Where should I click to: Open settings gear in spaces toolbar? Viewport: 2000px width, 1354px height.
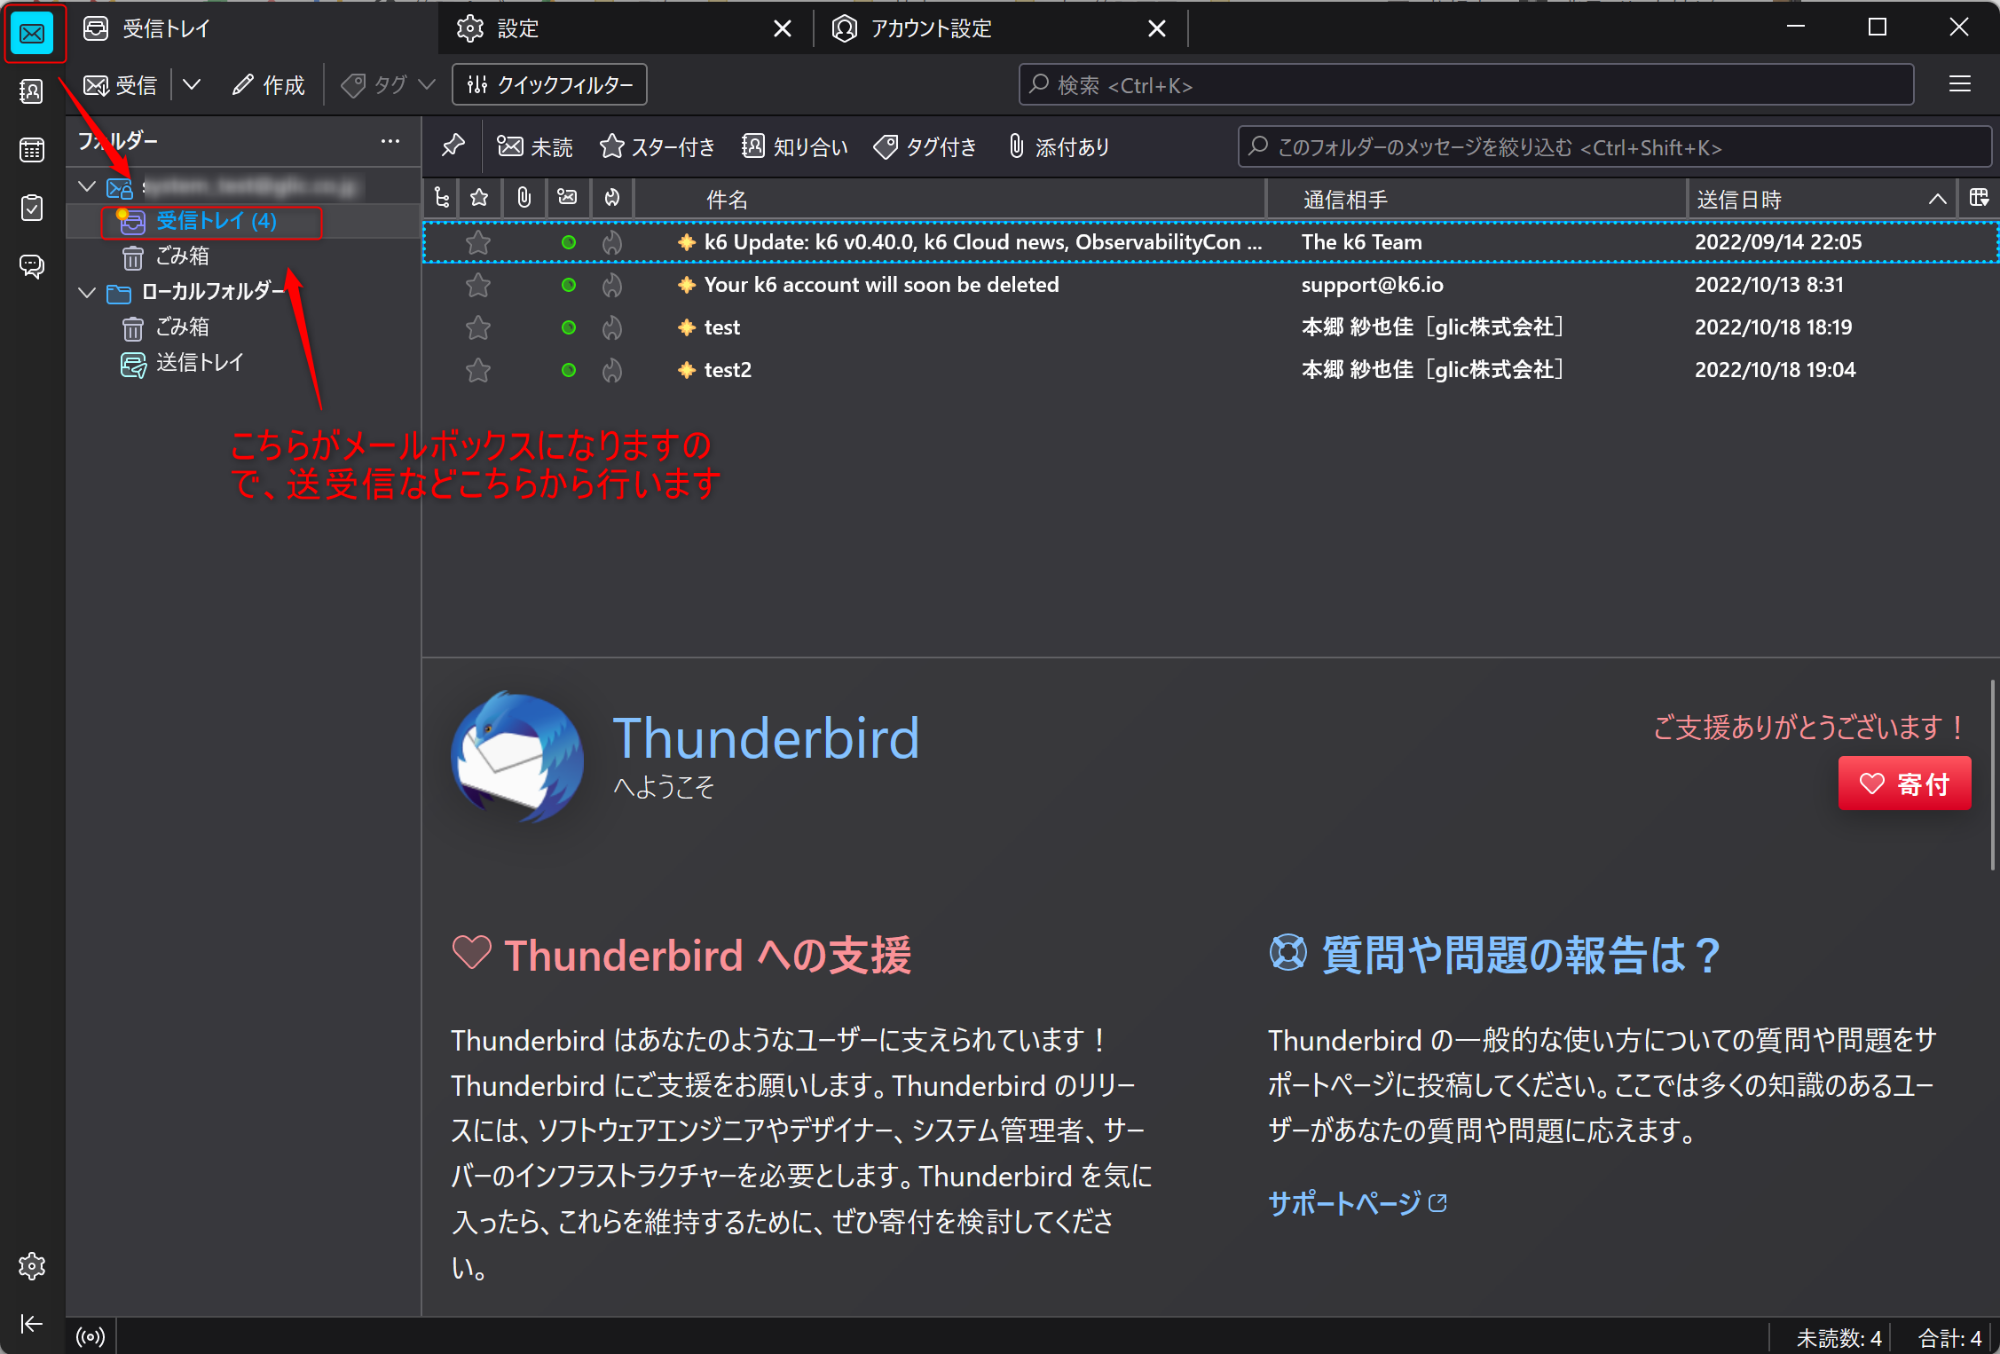pyautogui.click(x=32, y=1266)
